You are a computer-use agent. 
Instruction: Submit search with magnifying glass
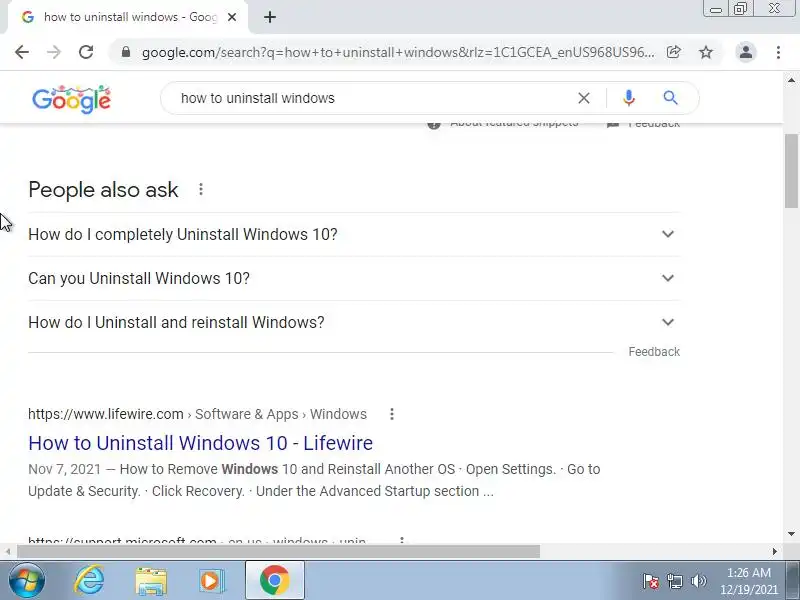670,97
